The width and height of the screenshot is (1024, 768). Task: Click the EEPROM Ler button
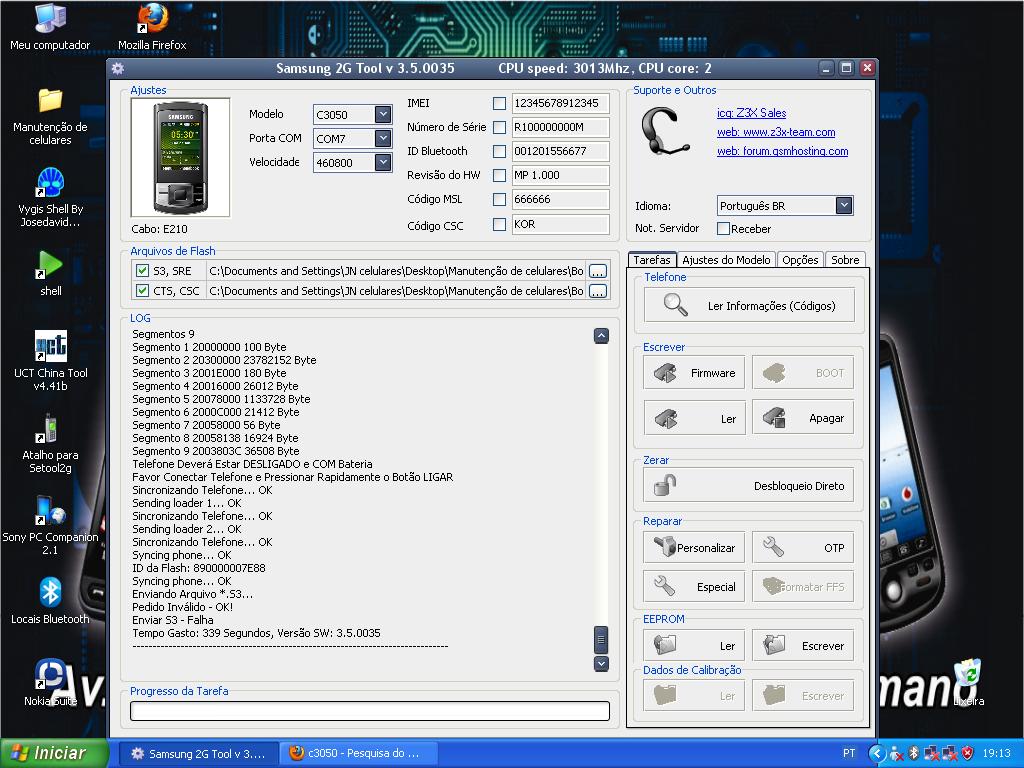click(x=694, y=645)
